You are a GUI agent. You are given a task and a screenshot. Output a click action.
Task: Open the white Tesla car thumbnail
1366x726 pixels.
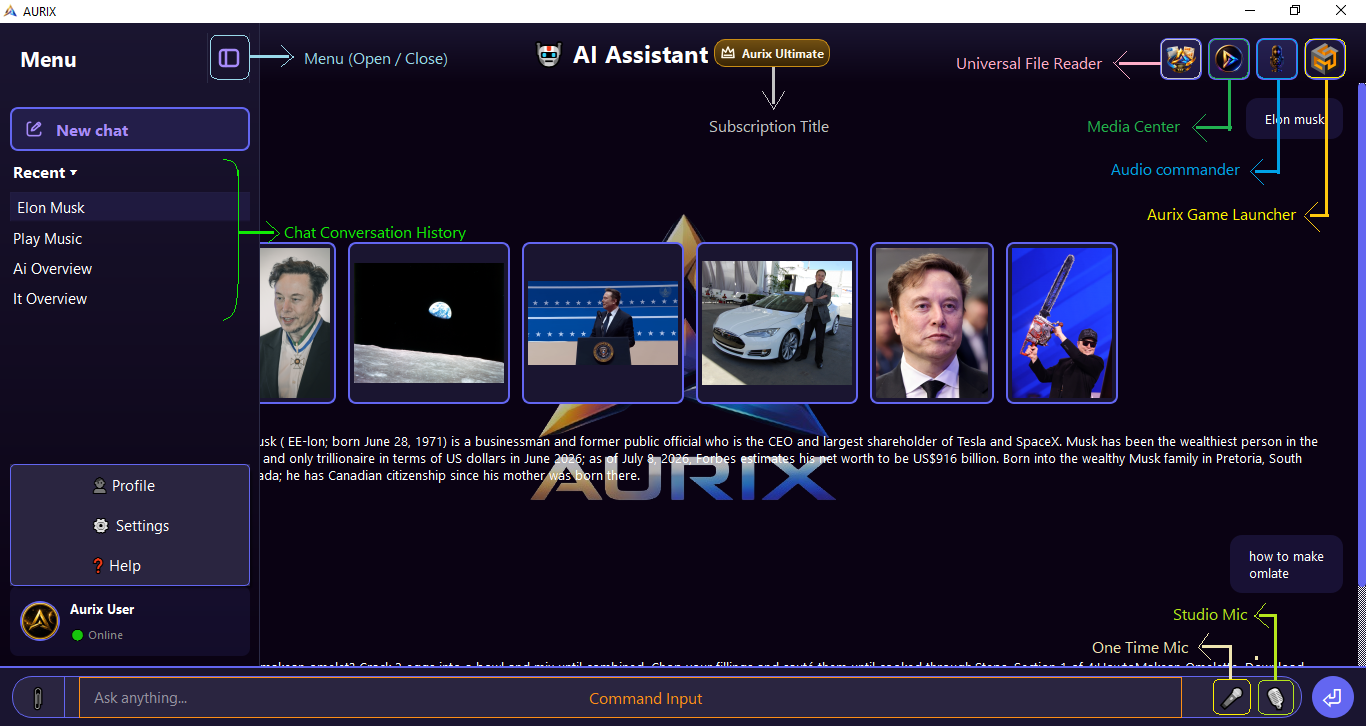coord(777,323)
